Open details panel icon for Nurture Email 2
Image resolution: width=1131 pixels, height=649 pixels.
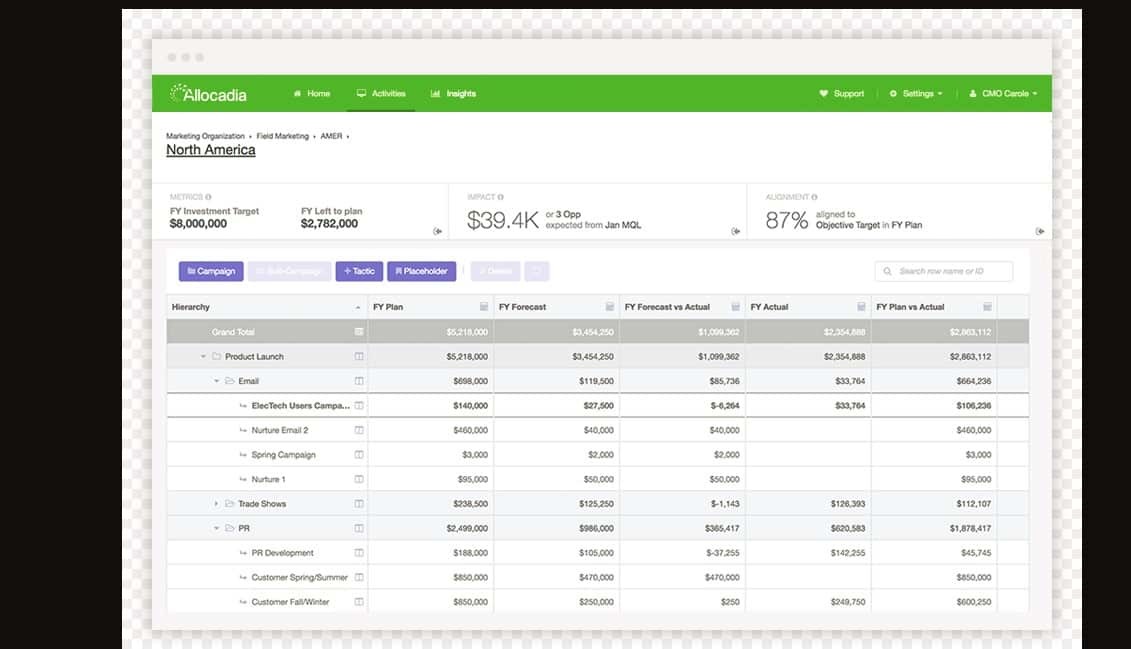pyautogui.click(x=359, y=430)
